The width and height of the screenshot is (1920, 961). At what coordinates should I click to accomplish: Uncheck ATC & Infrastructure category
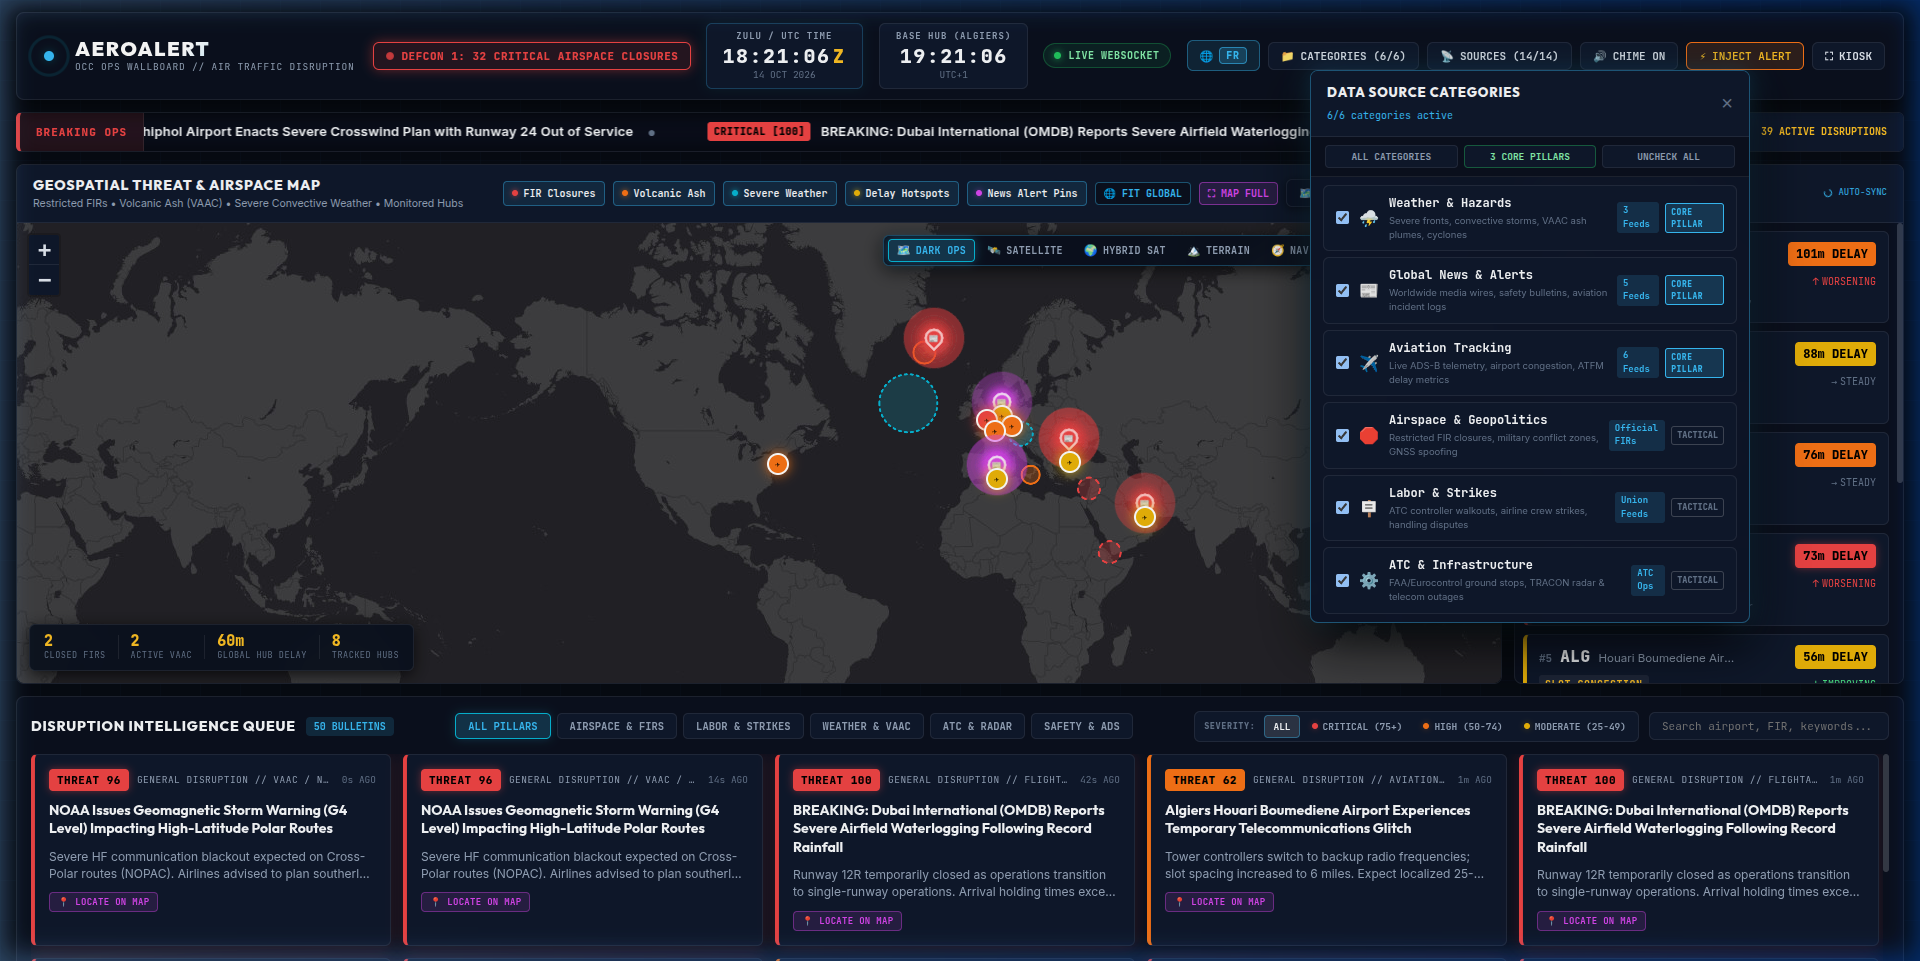click(1342, 580)
